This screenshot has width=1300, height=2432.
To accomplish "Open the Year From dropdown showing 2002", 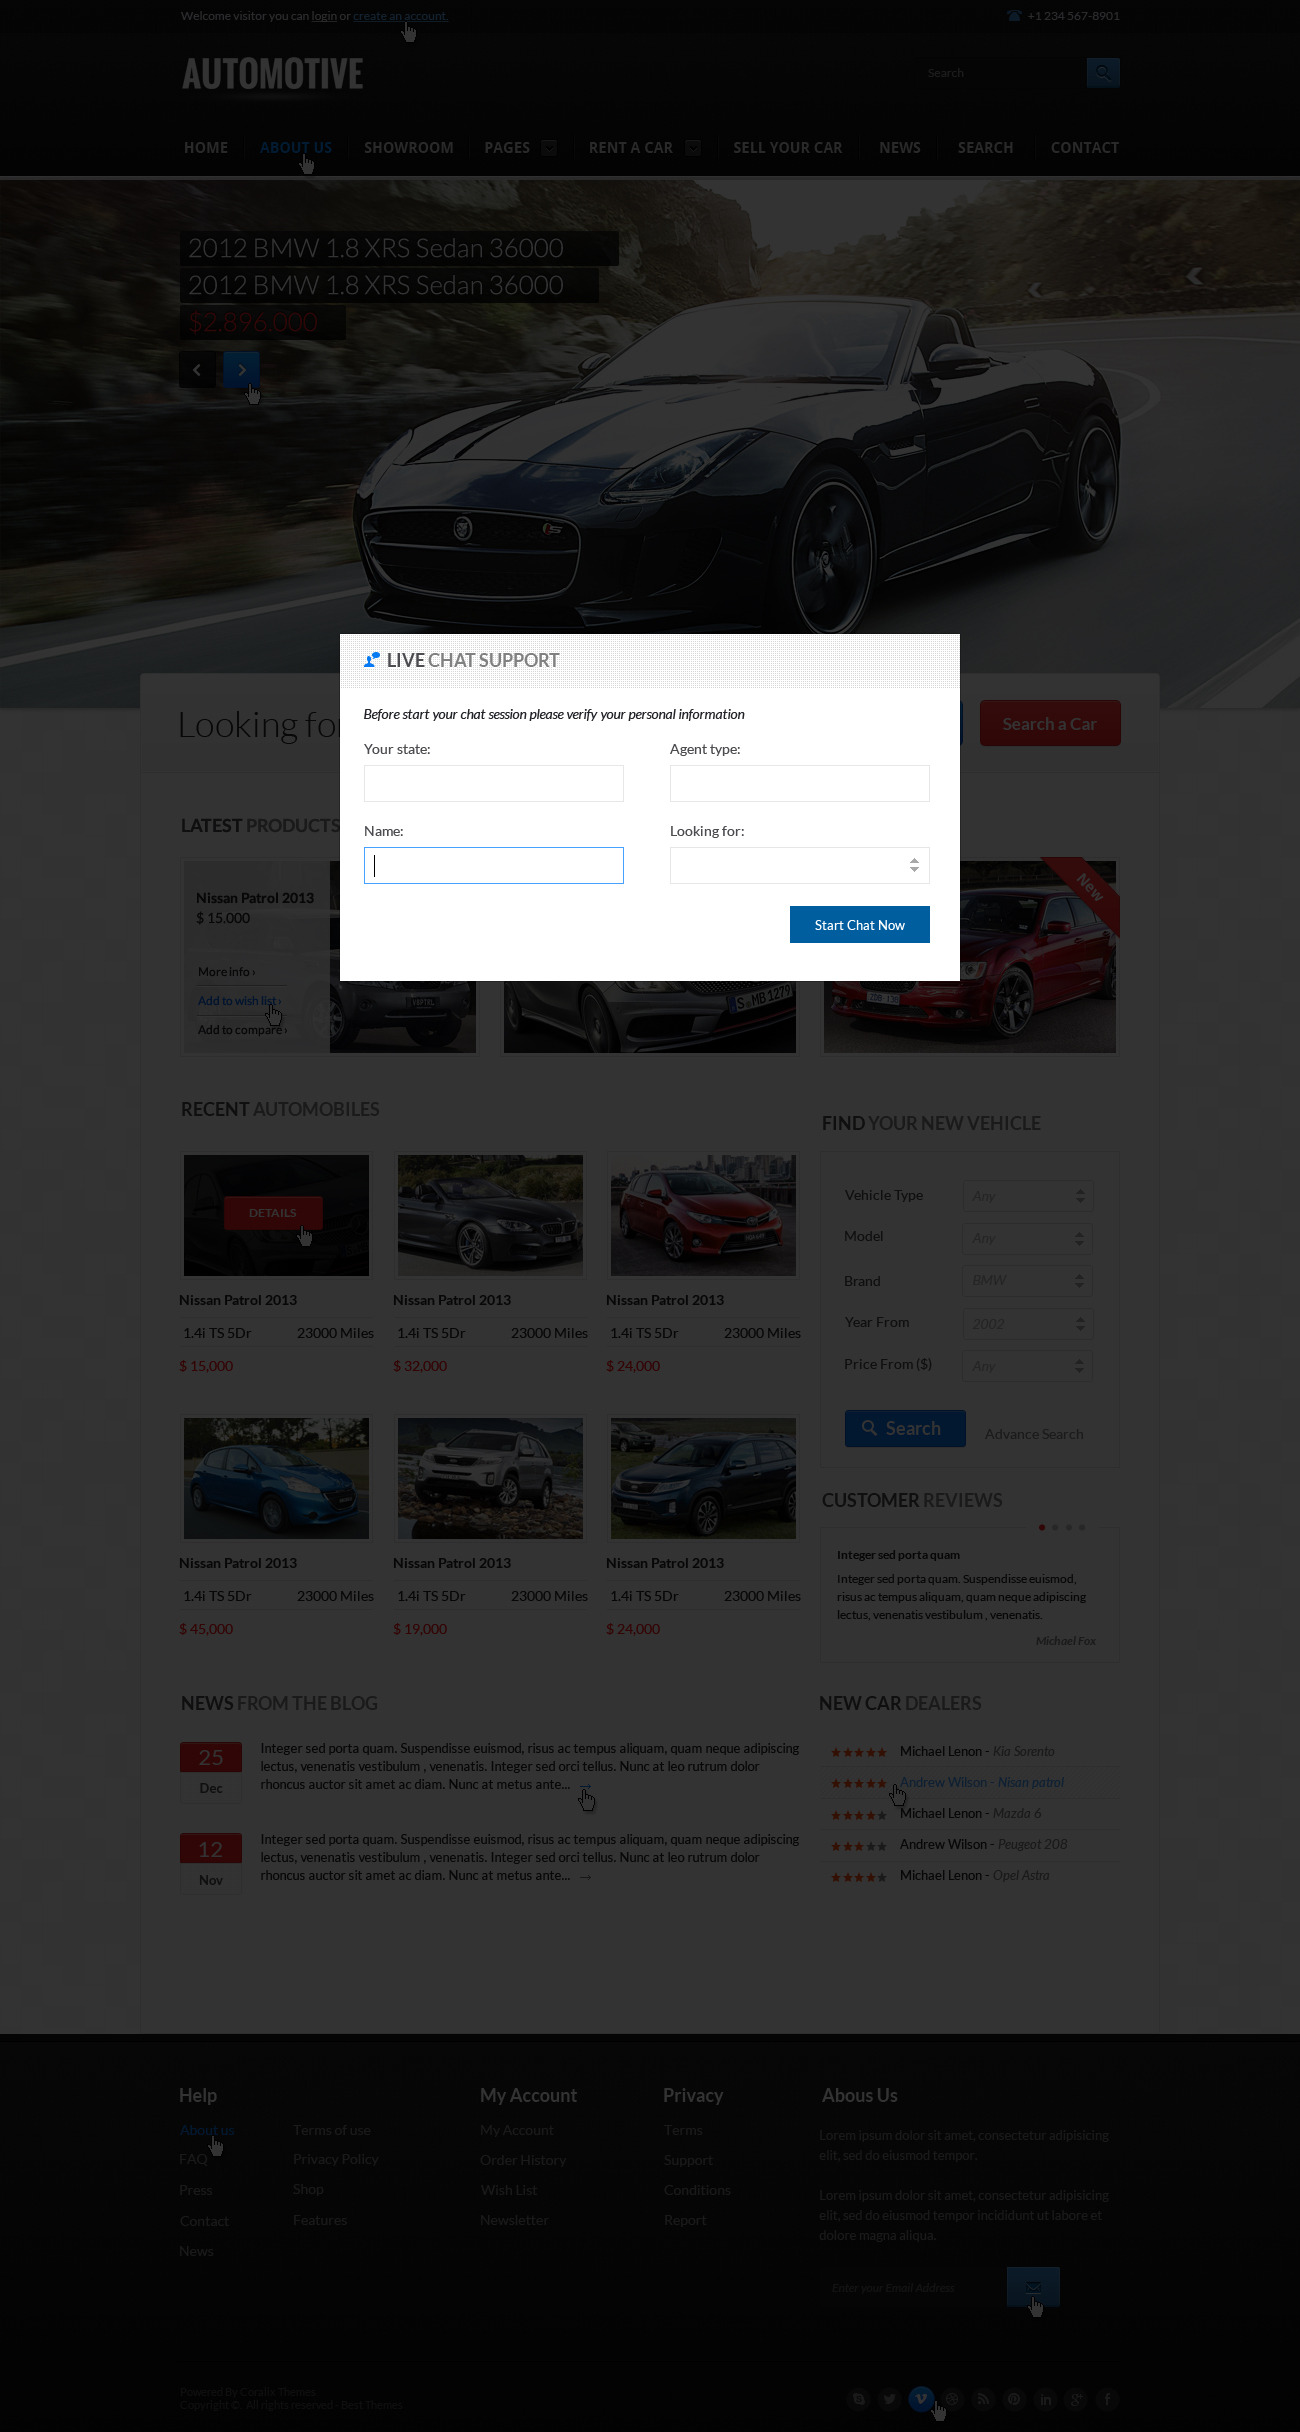I will click(1027, 1324).
